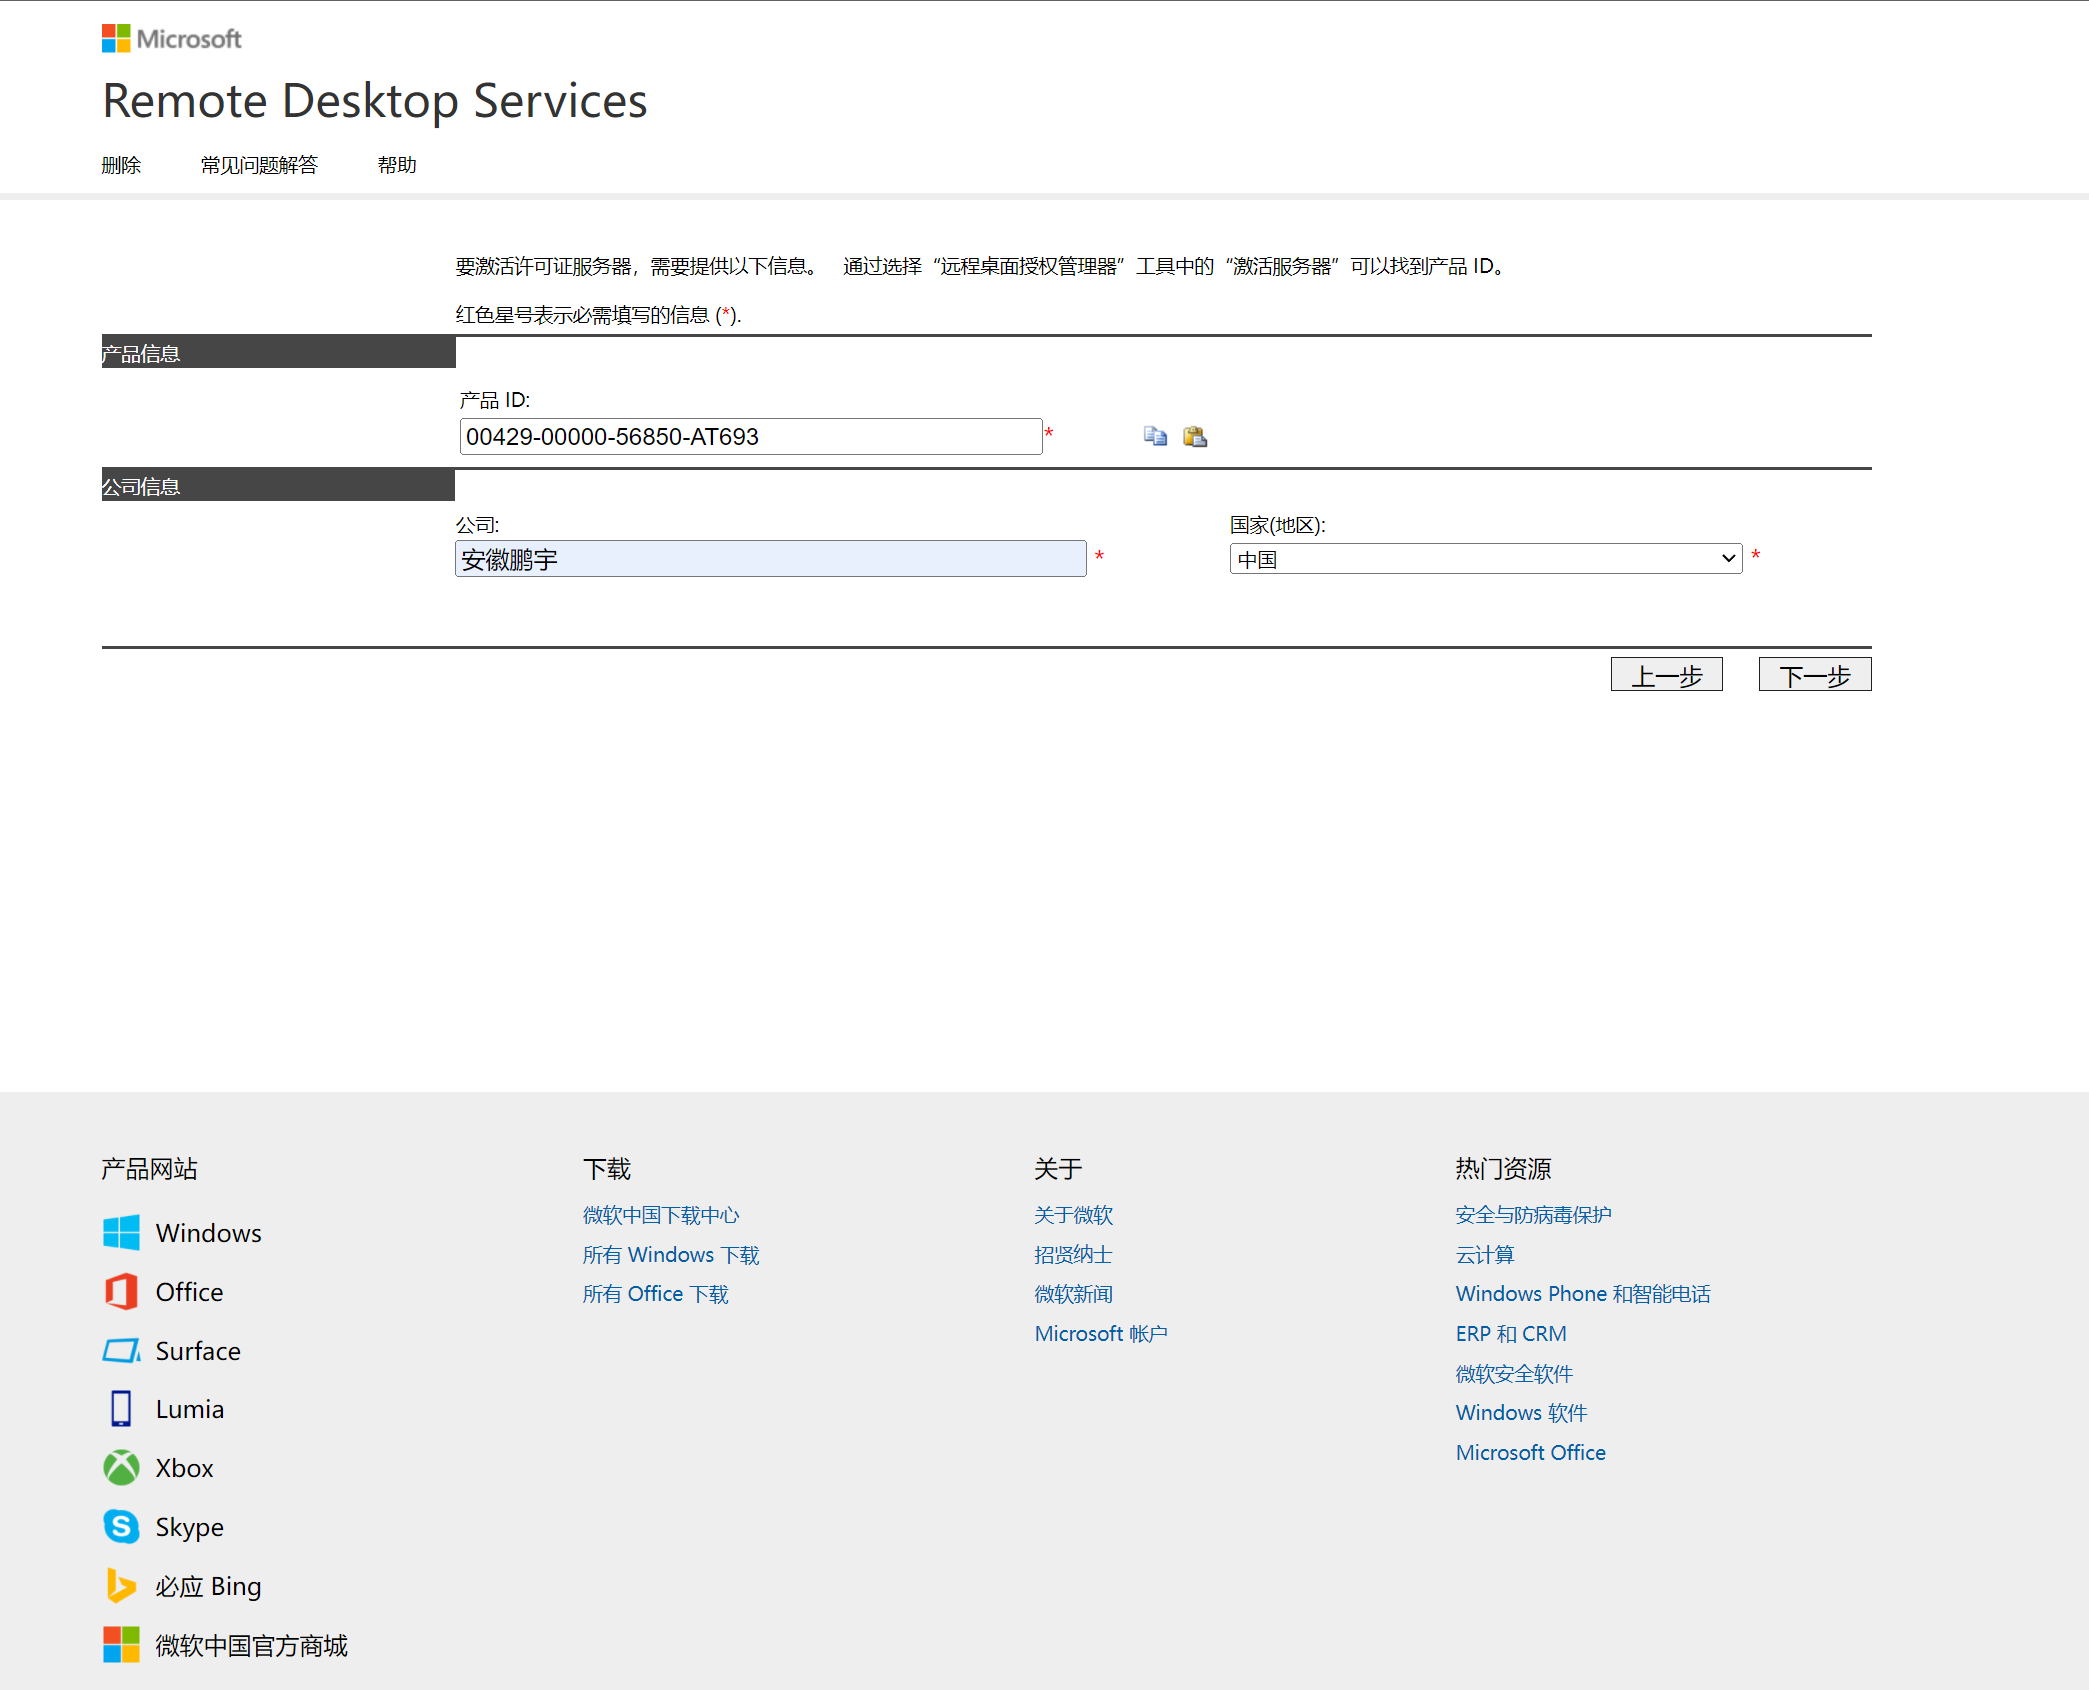Open the 云计算 link
The image size is (2089, 1690).
[1485, 1255]
